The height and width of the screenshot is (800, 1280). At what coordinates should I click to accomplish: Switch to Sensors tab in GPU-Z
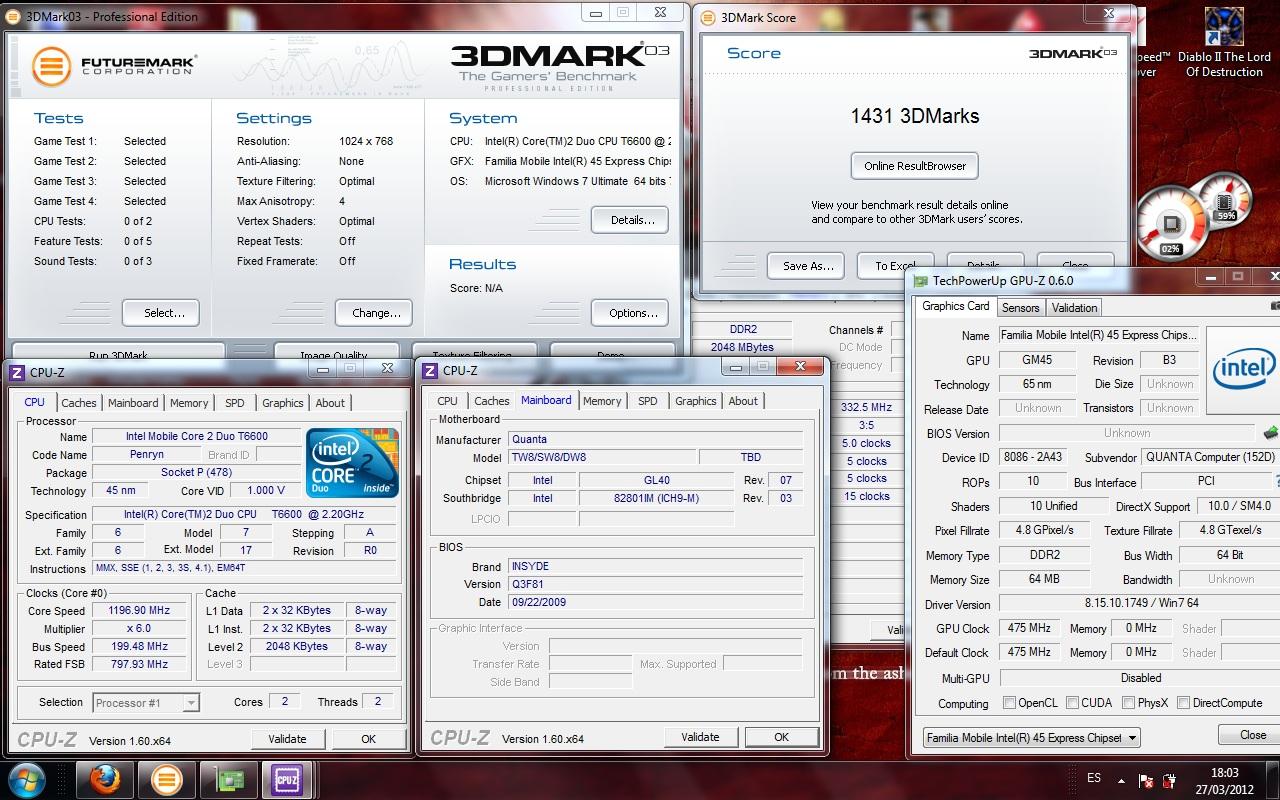point(1021,308)
